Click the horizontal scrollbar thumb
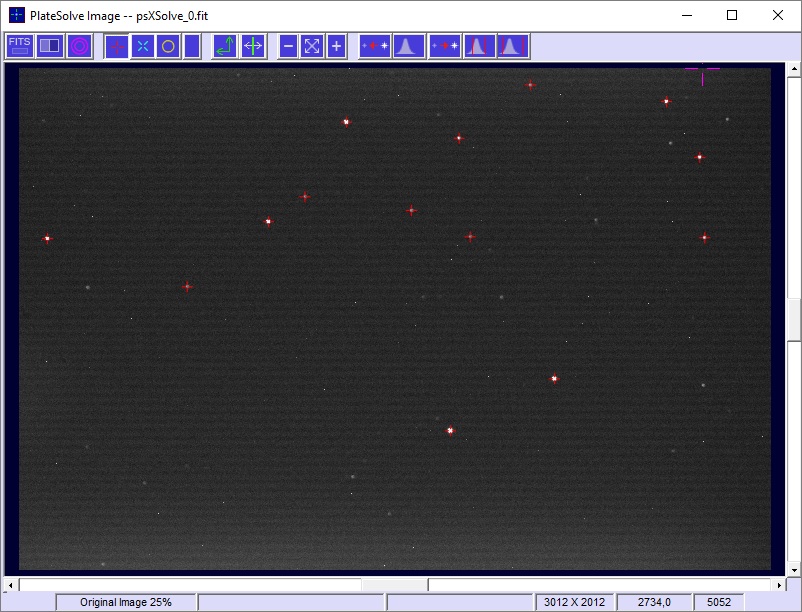The height and width of the screenshot is (612, 802). tap(395, 585)
